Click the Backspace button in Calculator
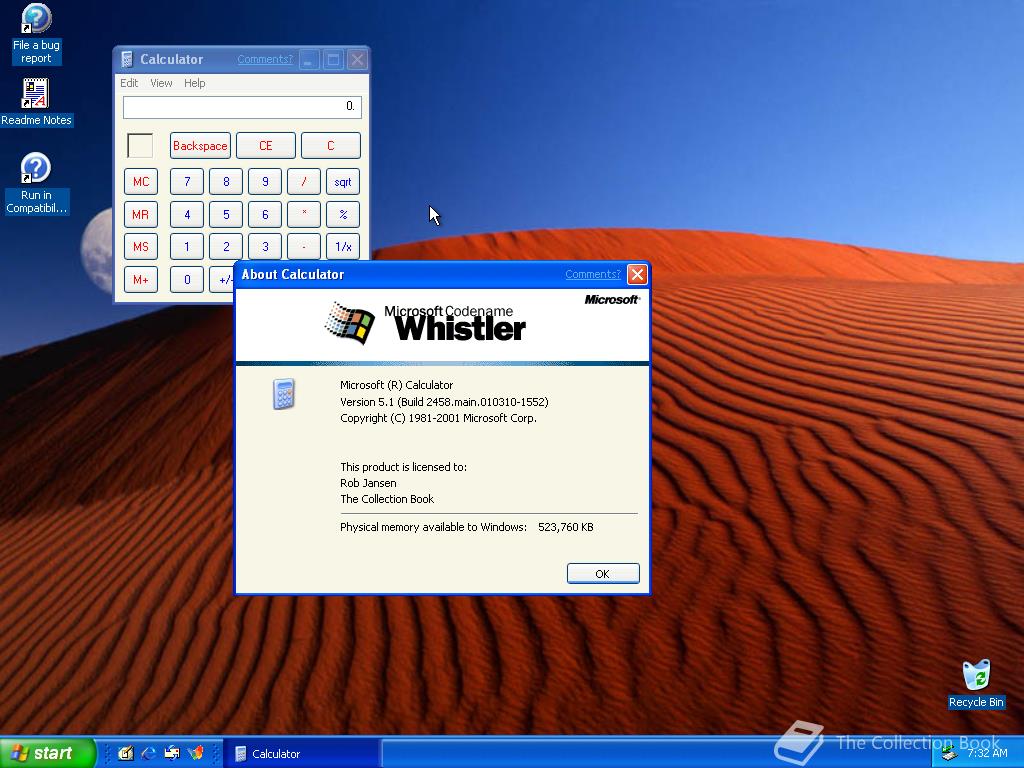The width and height of the screenshot is (1024, 768). tap(200, 146)
